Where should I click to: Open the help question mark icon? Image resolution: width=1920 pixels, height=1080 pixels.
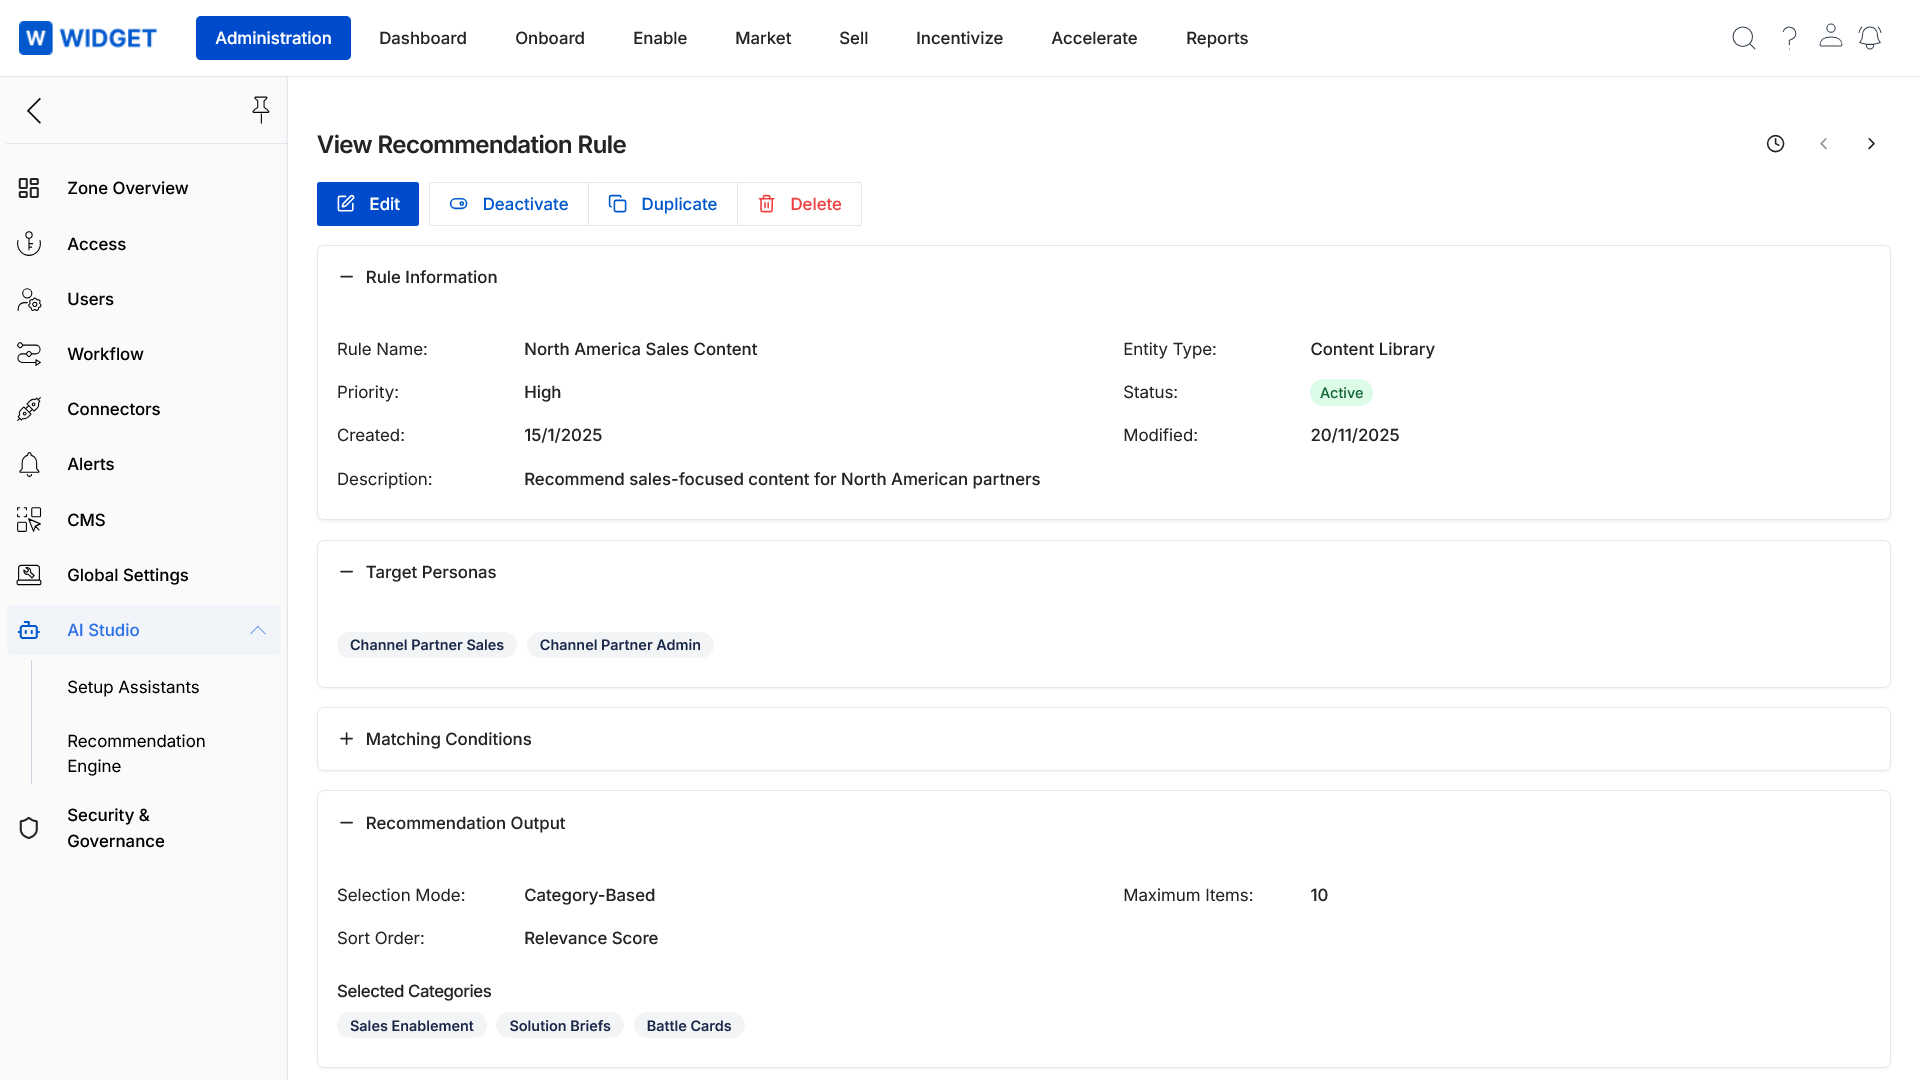[x=1790, y=38]
